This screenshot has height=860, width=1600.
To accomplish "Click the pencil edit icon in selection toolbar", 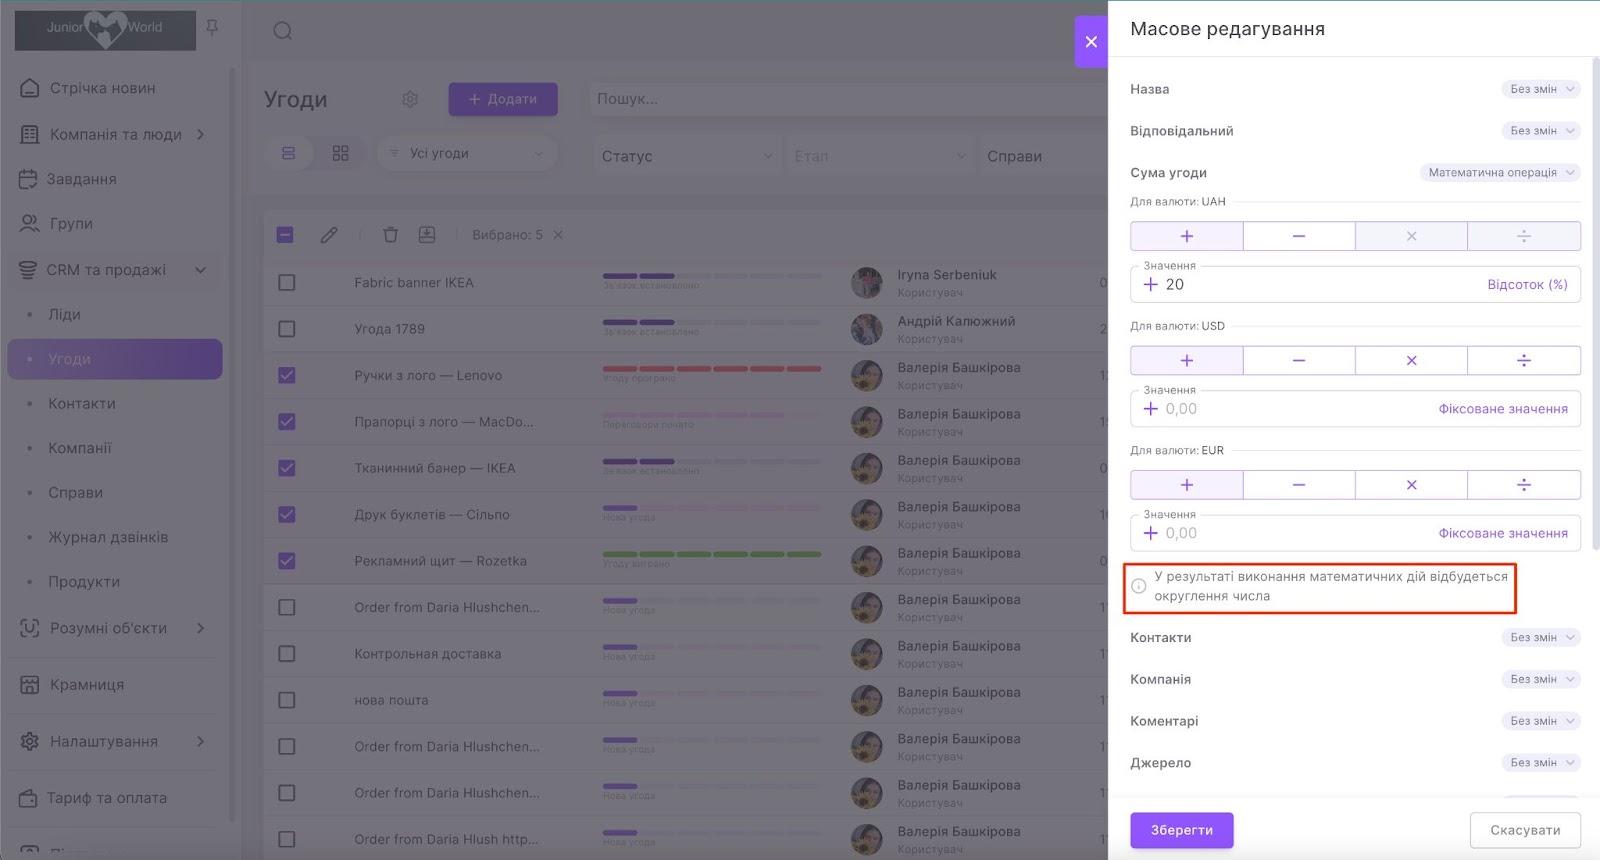I will (329, 235).
